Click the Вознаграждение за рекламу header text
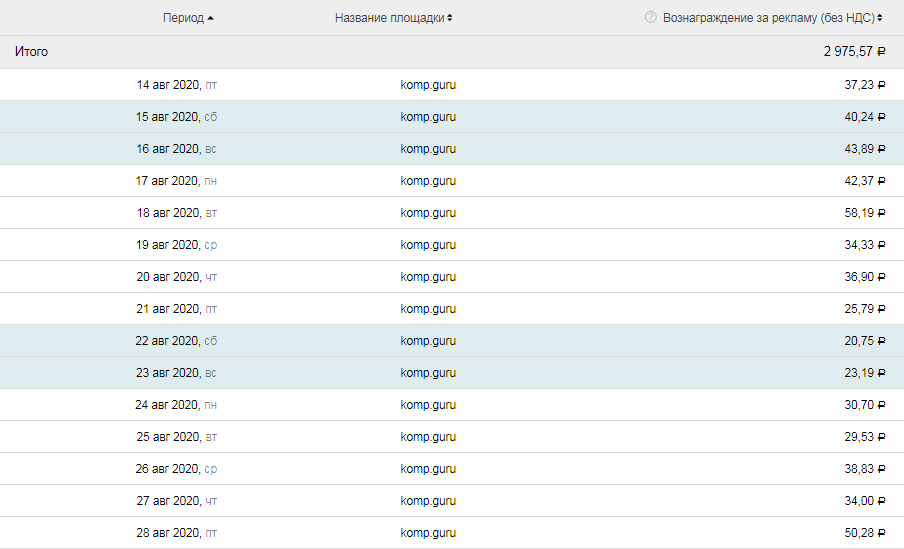 coord(768,18)
